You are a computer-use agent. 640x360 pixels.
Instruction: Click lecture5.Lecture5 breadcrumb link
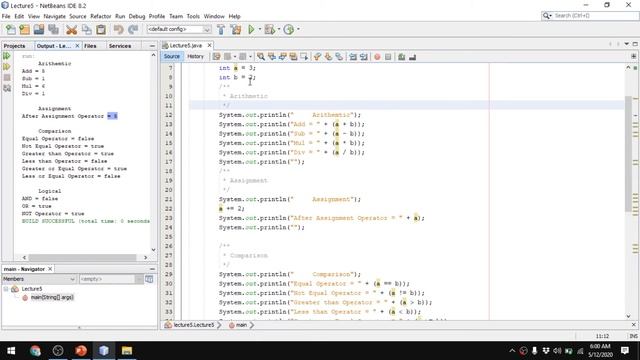click(193, 325)
